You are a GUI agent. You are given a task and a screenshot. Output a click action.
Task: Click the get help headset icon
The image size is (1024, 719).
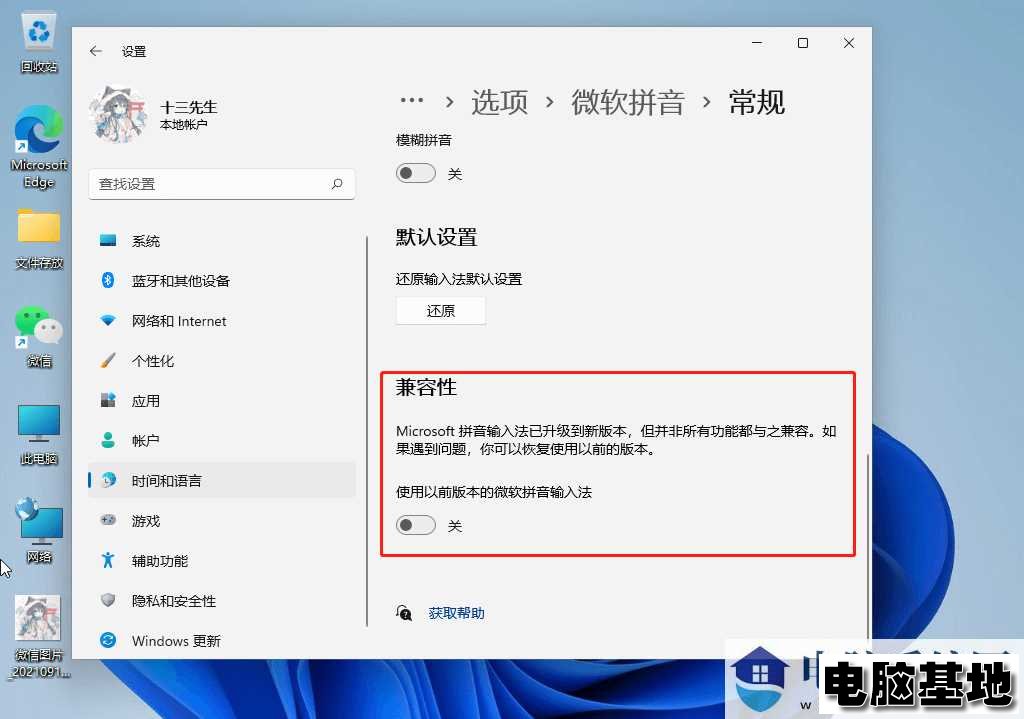tap(404, 613)
